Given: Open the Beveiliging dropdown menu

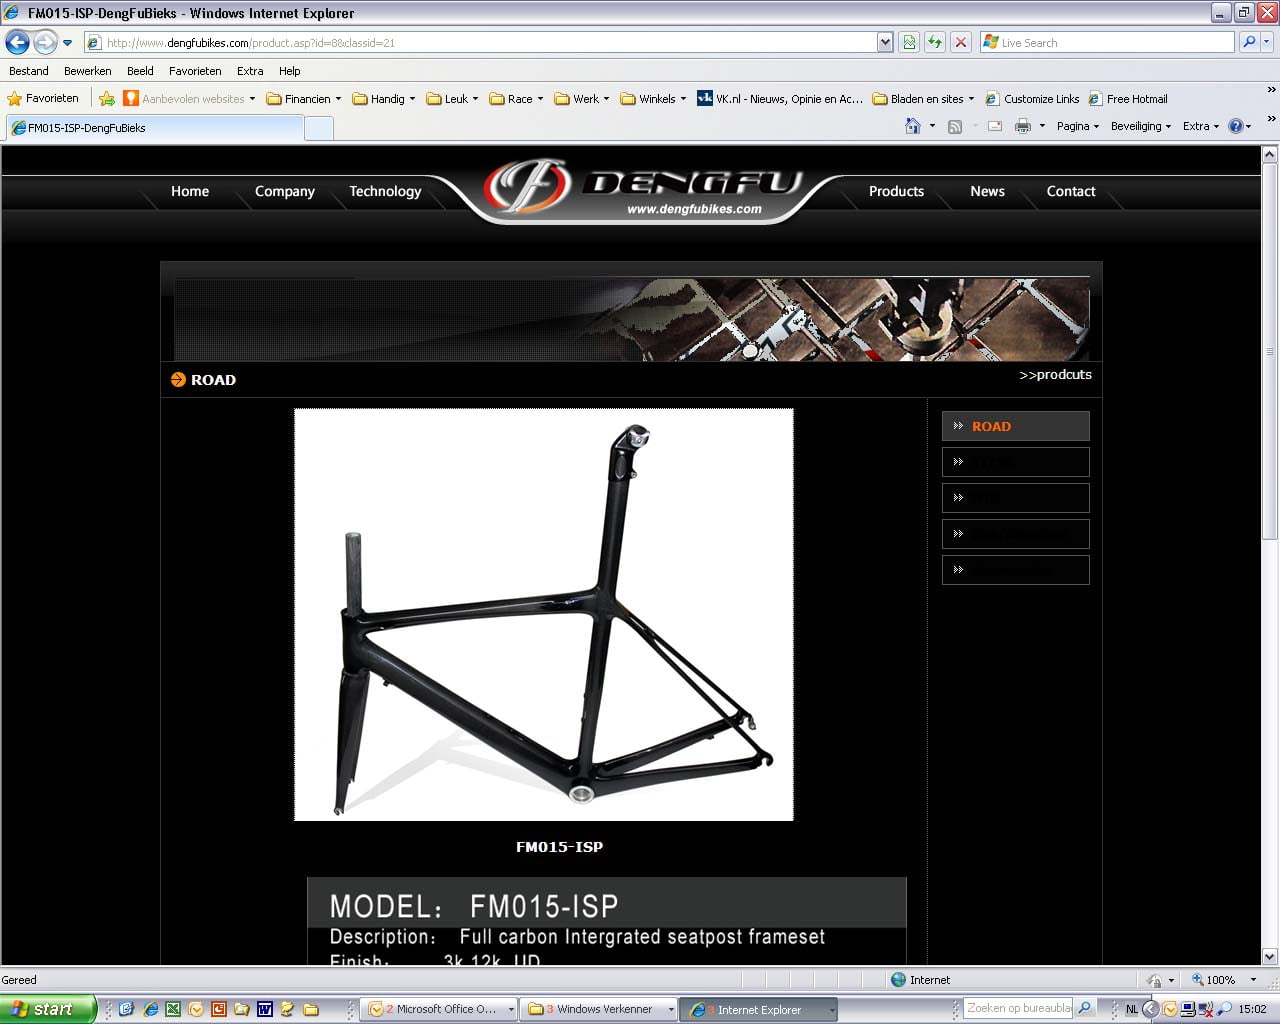Looking at the screenshot, I should [1140, 126].
